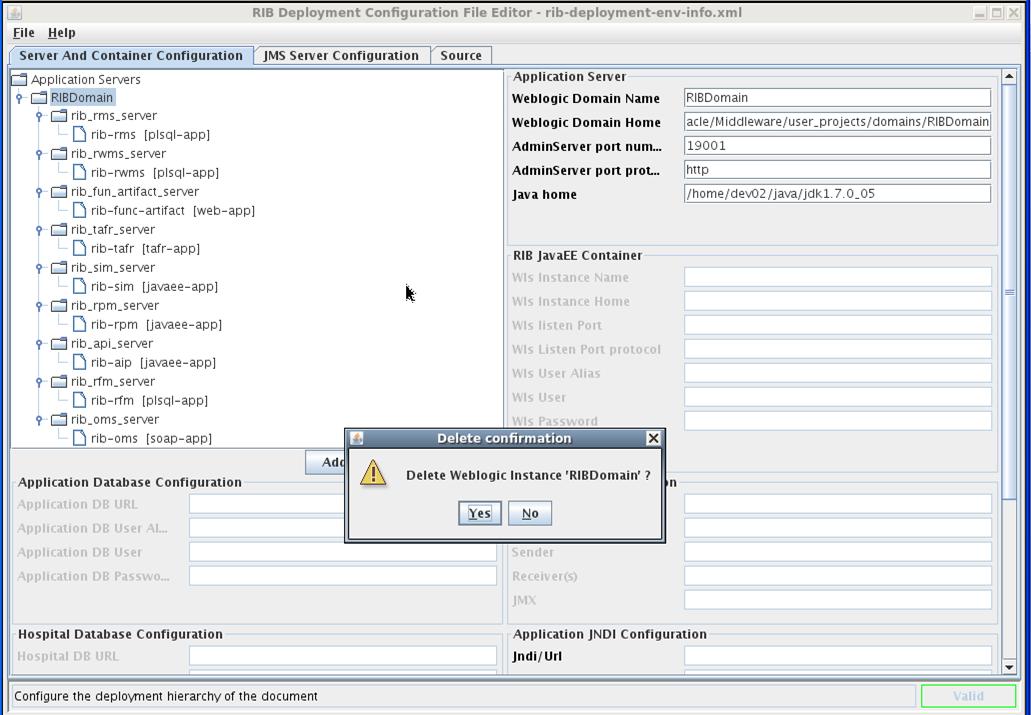The width and height of the screenshot is (1031, 715).
Task: Click the rib-func-artifact file icon
Action: pyautogui.click(x=80, y=210)
